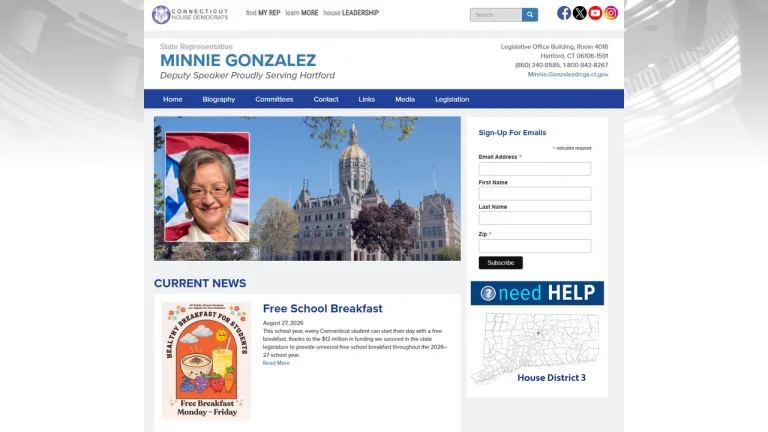Click the search magnifier button

(529, 15)
